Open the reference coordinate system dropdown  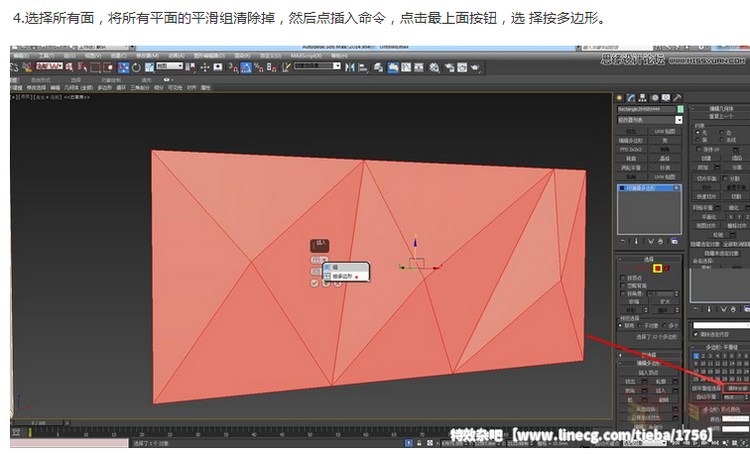pyautogui.click(x=170, y=66)
